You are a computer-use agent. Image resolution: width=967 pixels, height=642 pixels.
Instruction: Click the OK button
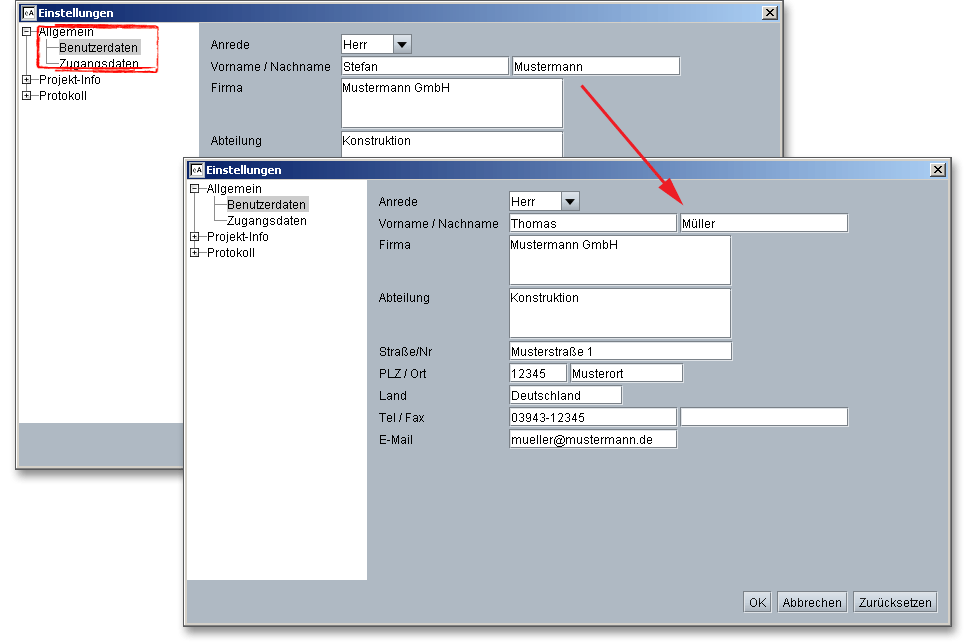click(757, 602)
